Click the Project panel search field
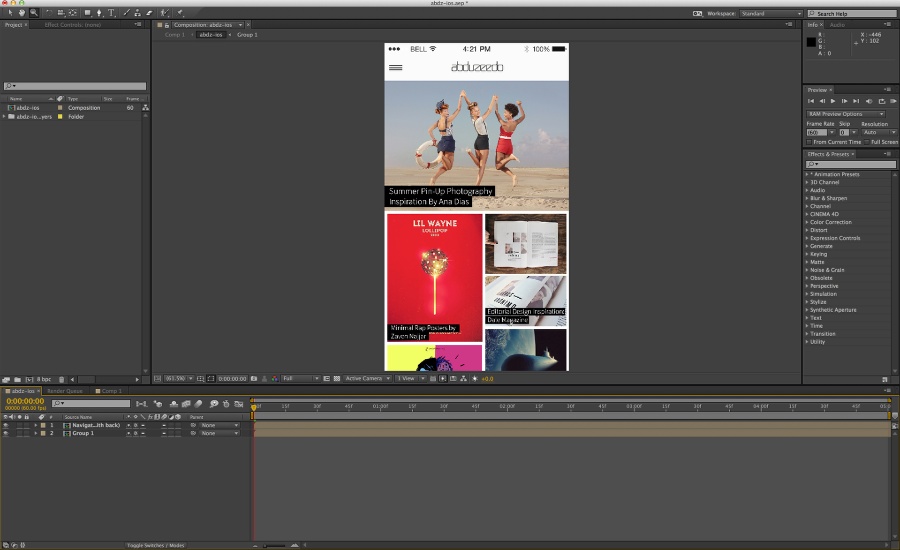This screenshot has width=900, height=550. (75, 86)
